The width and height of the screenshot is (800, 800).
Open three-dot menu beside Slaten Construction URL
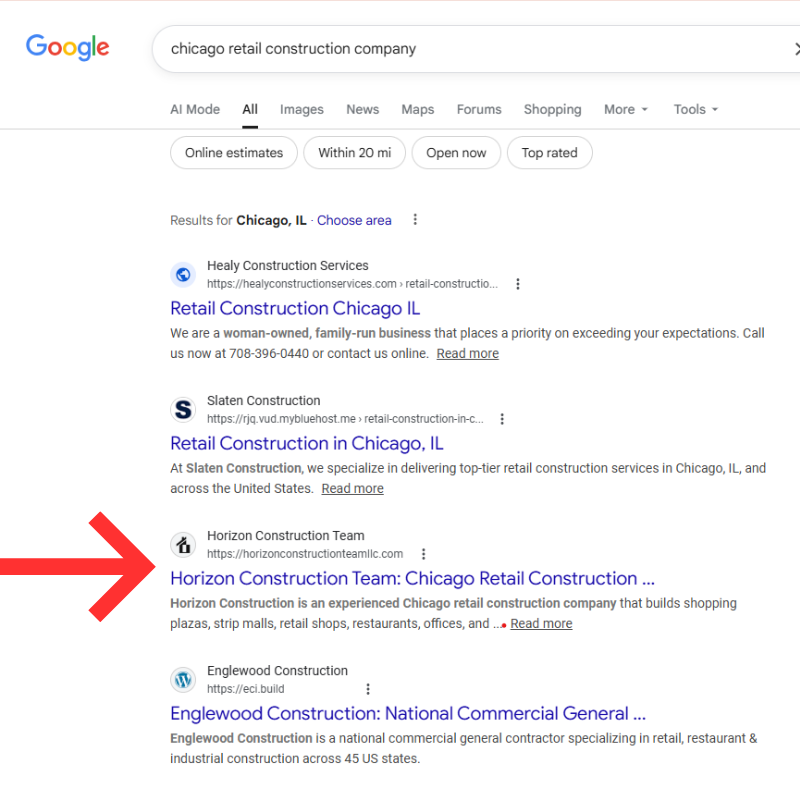point(502,419)
